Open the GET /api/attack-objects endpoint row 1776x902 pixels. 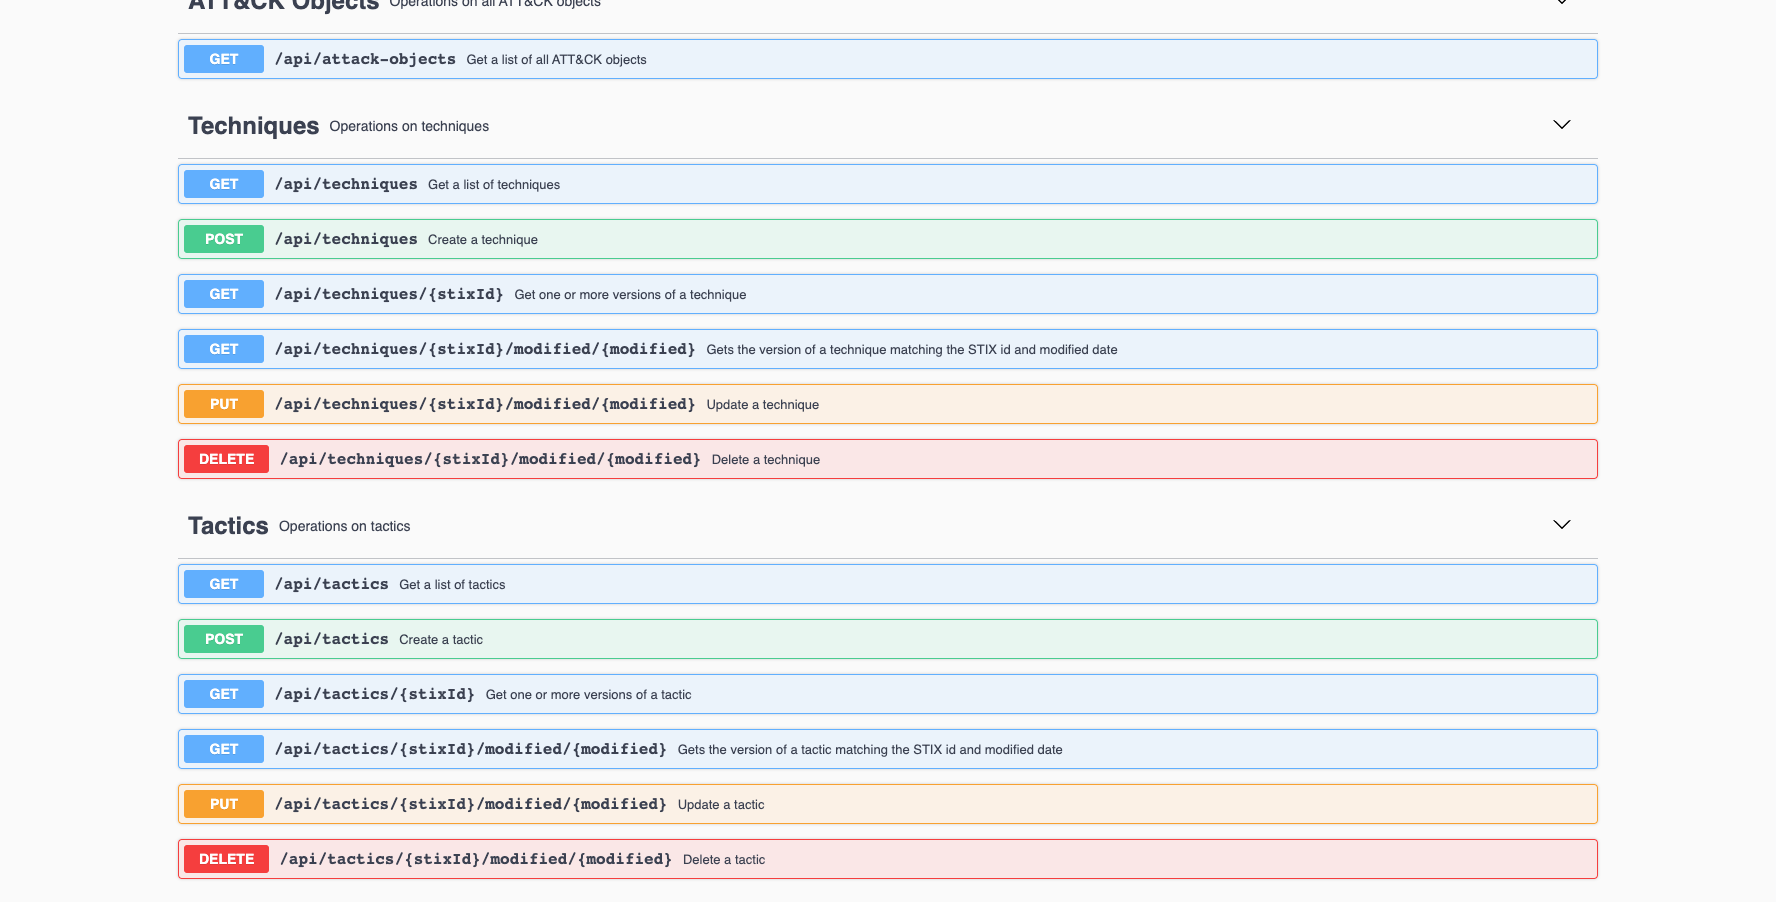tap(887, 58)
